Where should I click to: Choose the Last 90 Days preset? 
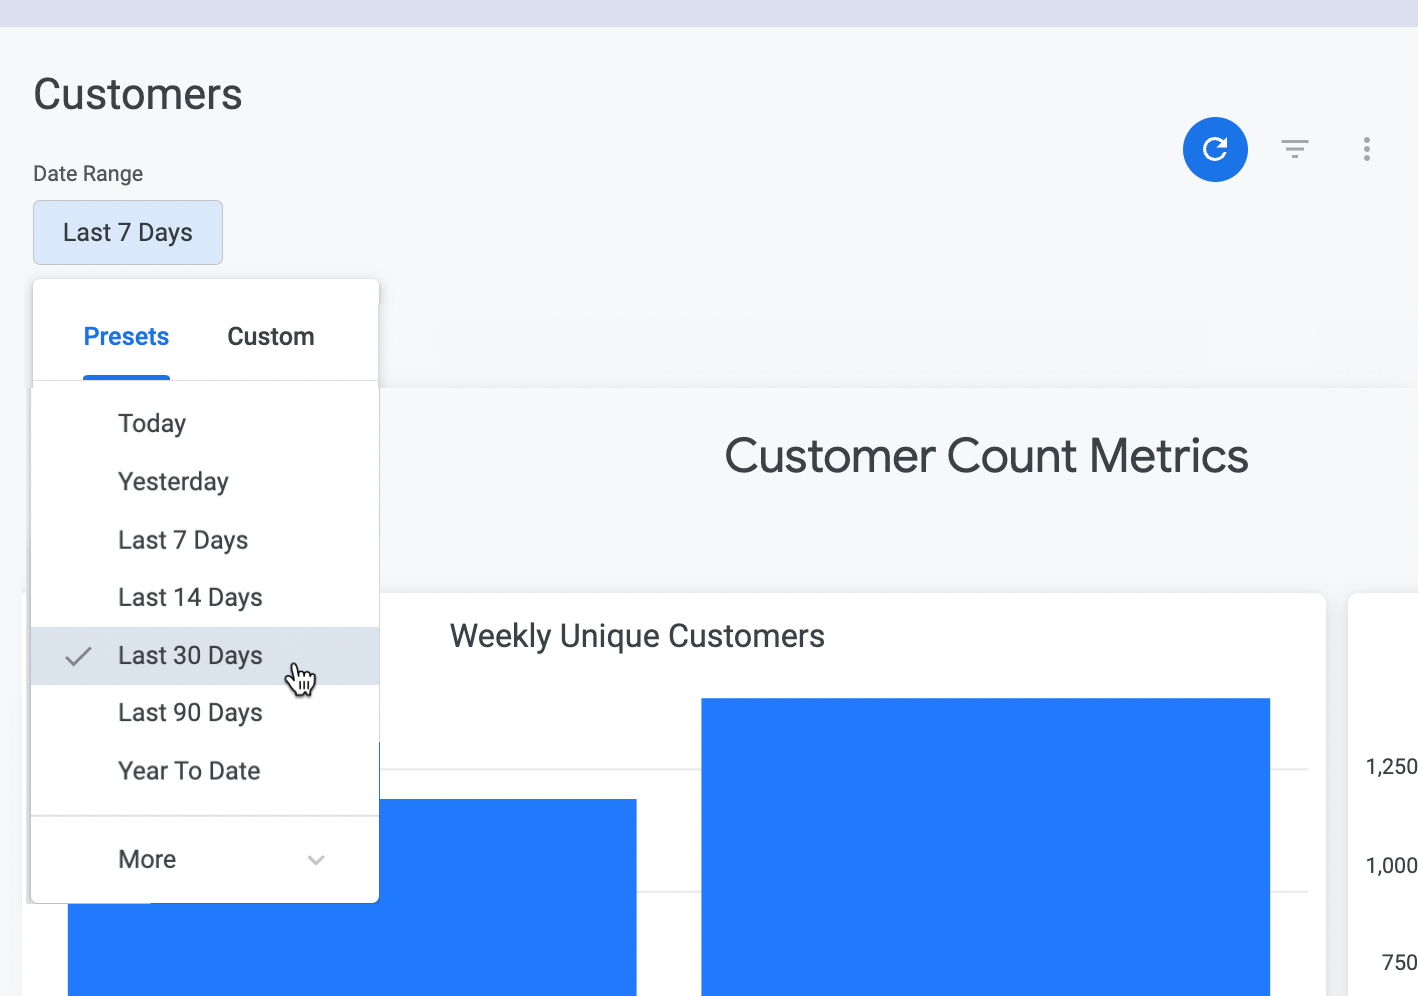[190, 713]
